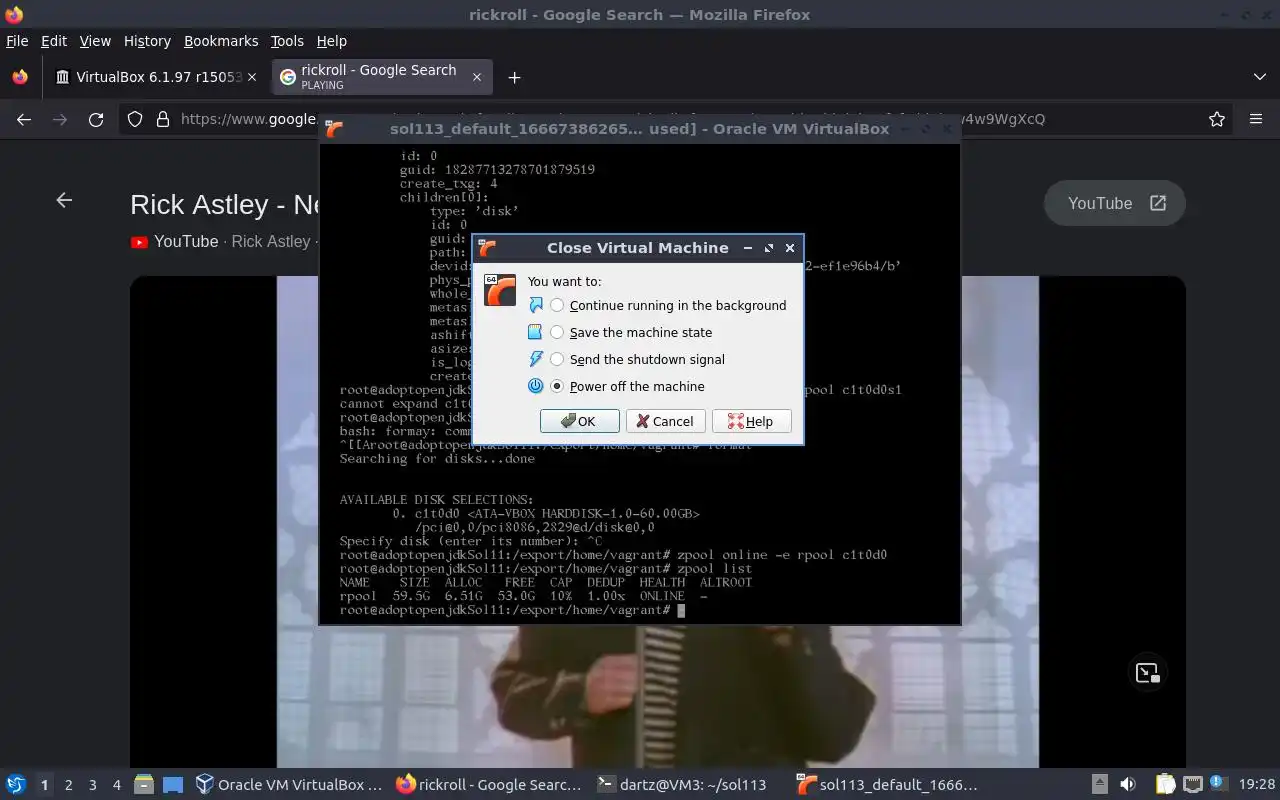The image size is (1280, 800).
Task: Cancel the Close Virtual Machine dialog
Action: [x=666, y=421]
